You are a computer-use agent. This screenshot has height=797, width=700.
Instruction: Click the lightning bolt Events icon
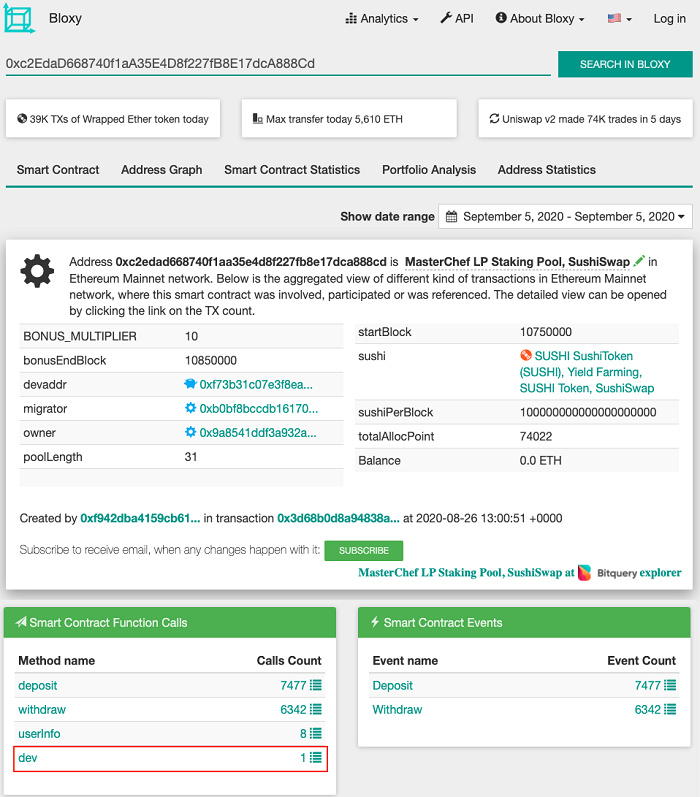[x=375, y=622]
